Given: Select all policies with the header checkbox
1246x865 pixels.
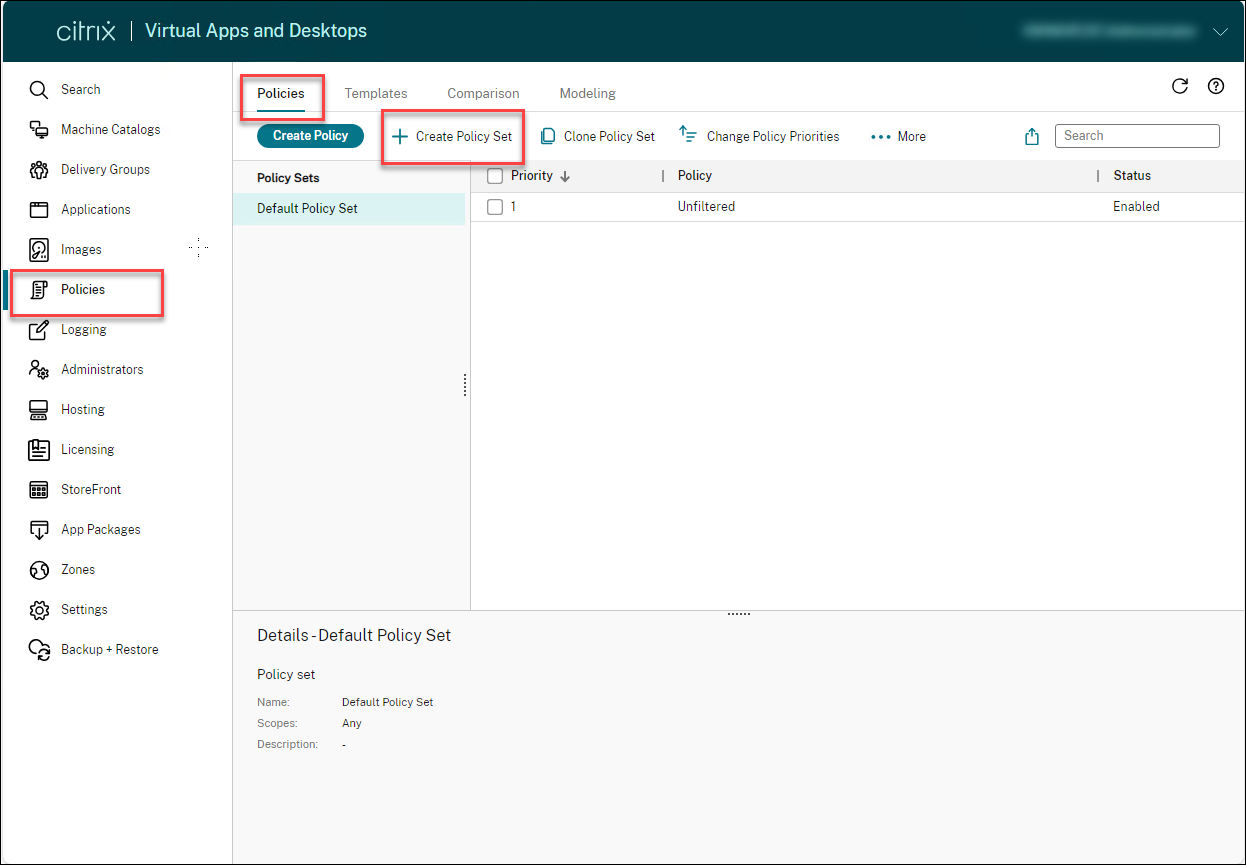Looking at the screenshot, I should pos(495,175).
